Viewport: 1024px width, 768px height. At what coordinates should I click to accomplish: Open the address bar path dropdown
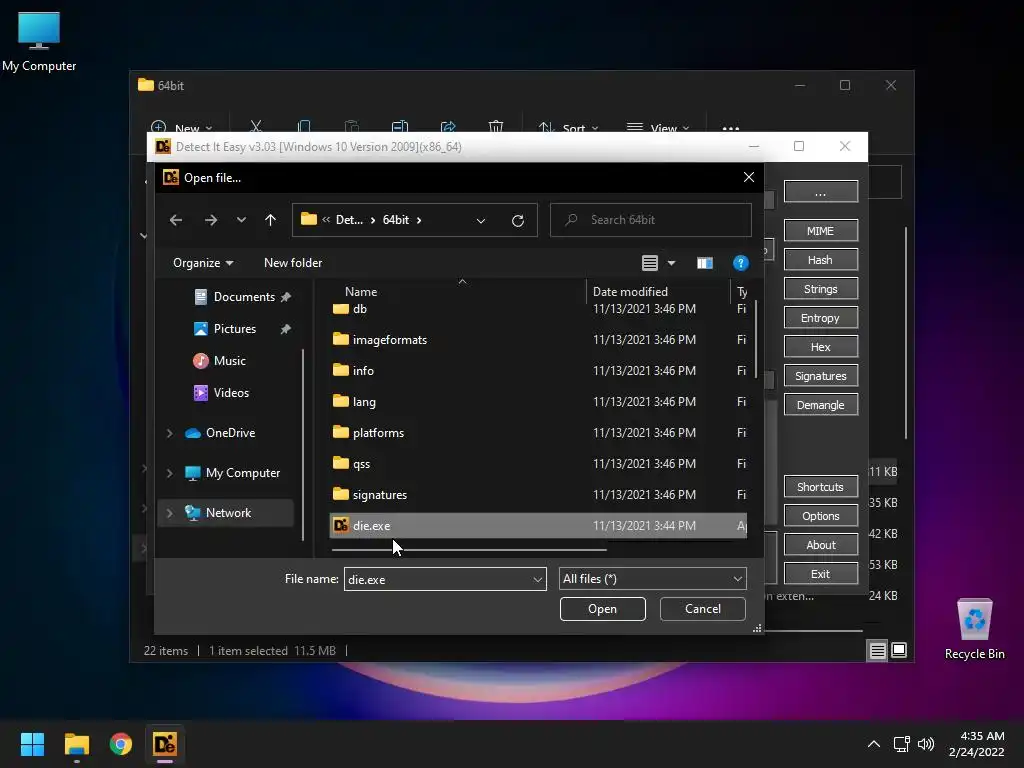(x=481, y=220)
